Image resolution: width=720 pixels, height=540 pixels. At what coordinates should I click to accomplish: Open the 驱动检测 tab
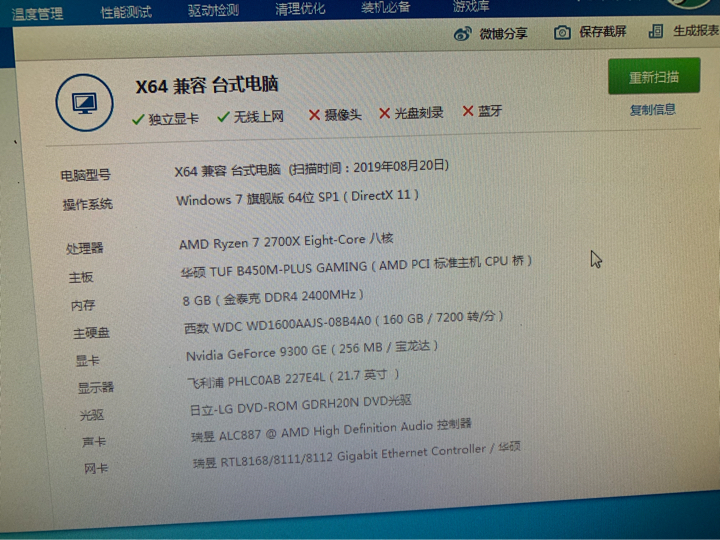pos(213,11)
